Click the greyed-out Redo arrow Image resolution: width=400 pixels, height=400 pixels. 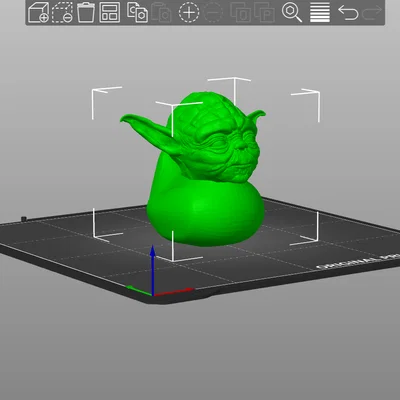tap(371, 12)
